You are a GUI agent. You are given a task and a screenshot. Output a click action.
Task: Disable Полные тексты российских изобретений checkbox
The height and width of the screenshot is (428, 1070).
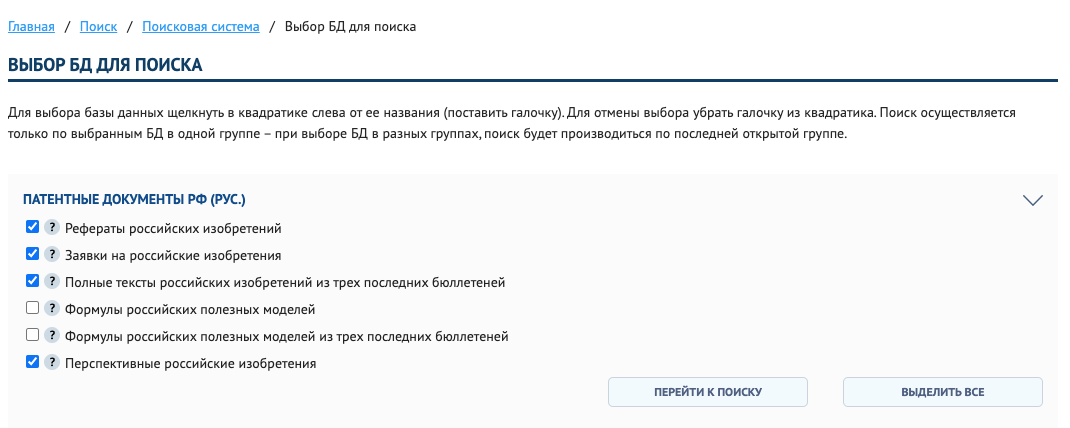(33, 281)
